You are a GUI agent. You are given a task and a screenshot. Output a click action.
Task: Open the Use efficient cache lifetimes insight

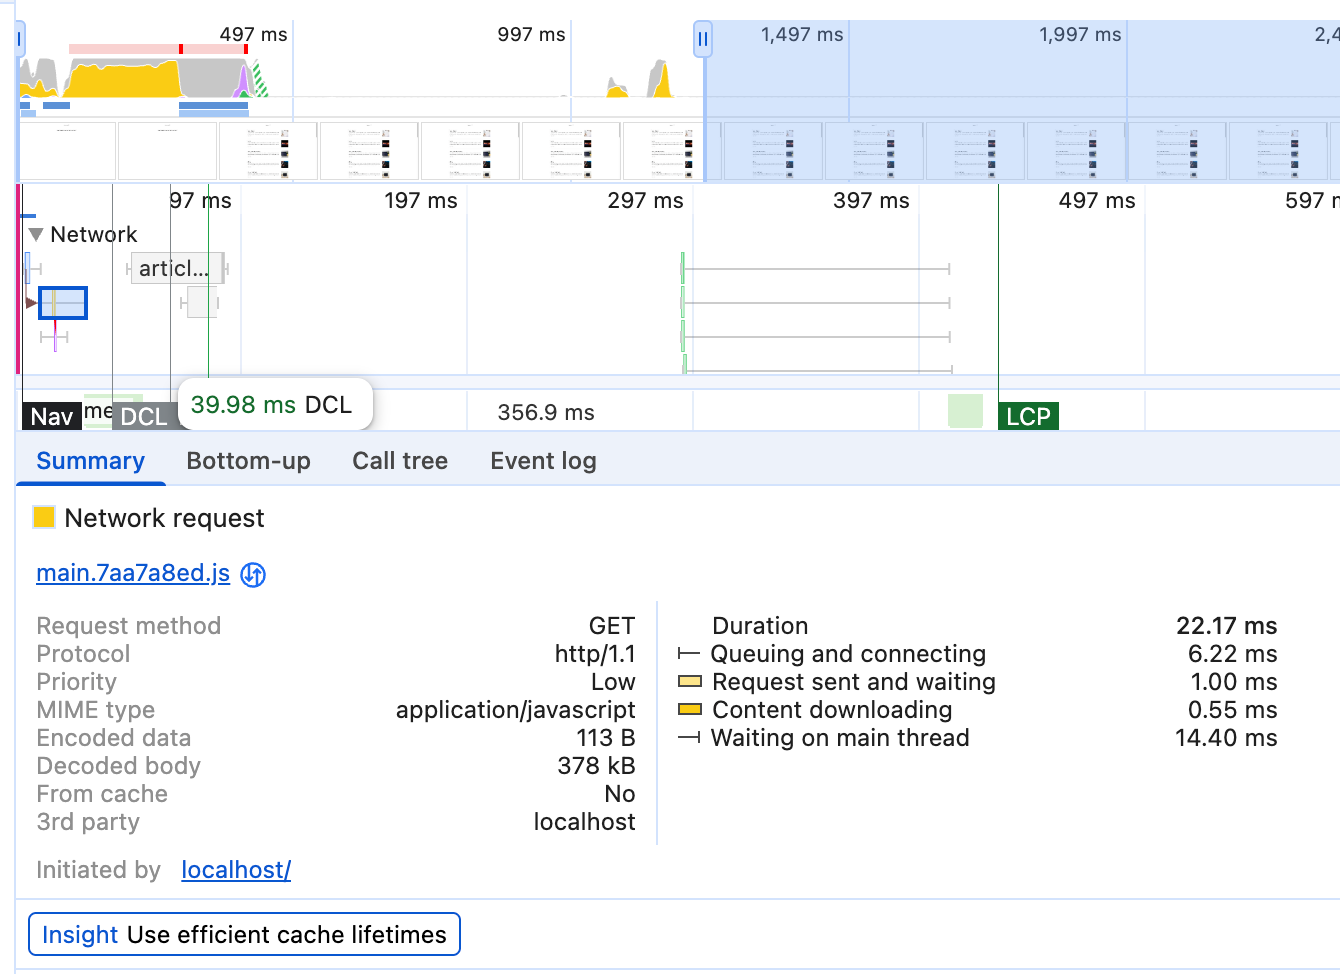click(x=244, y=934)
